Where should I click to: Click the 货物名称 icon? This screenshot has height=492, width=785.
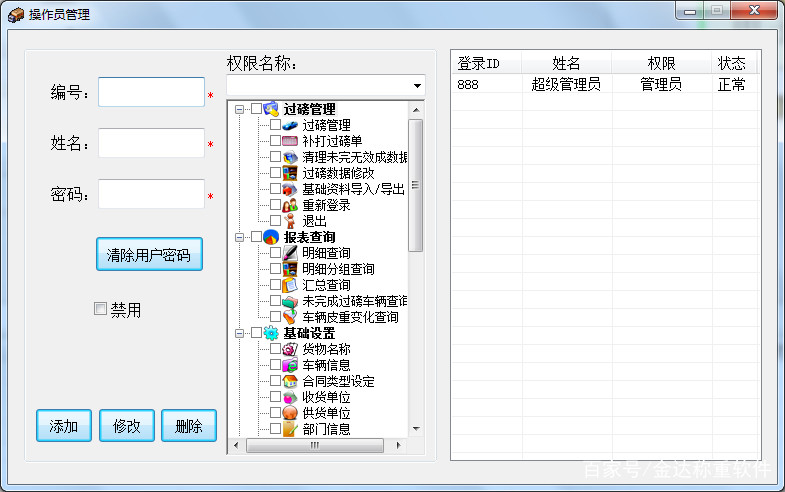[290, 349]
